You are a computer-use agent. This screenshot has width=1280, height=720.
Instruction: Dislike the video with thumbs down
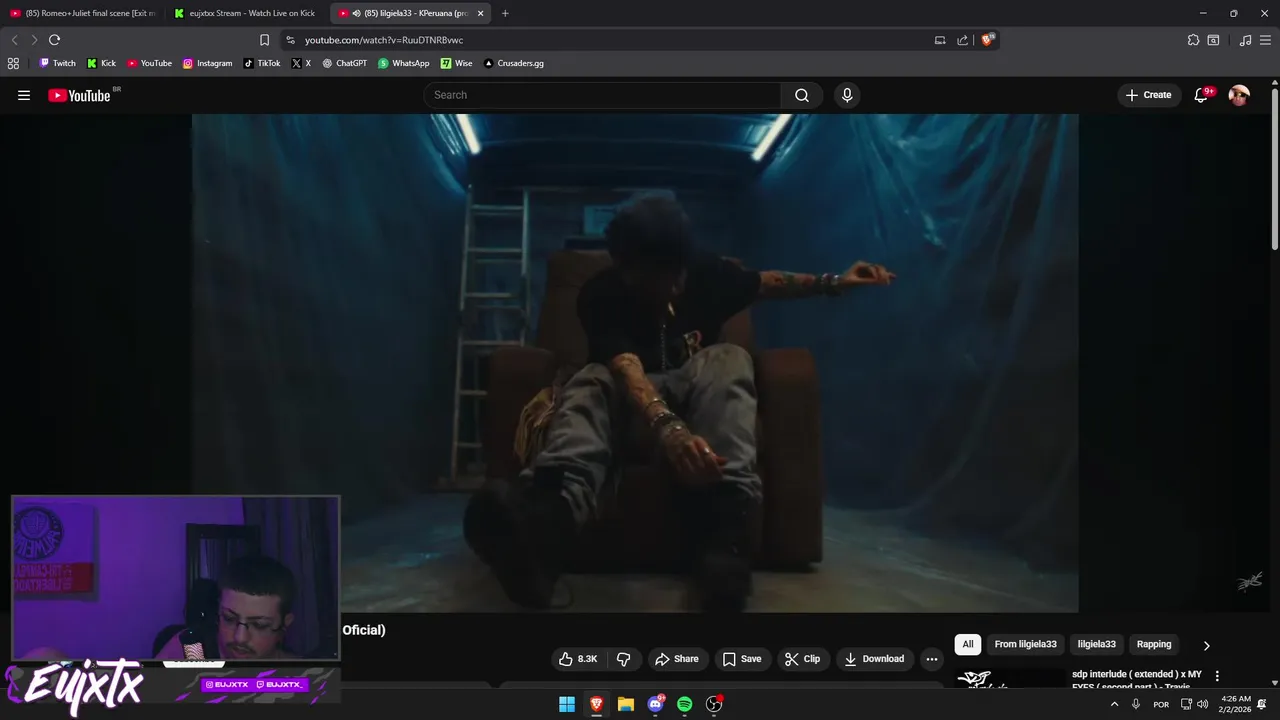624,659
